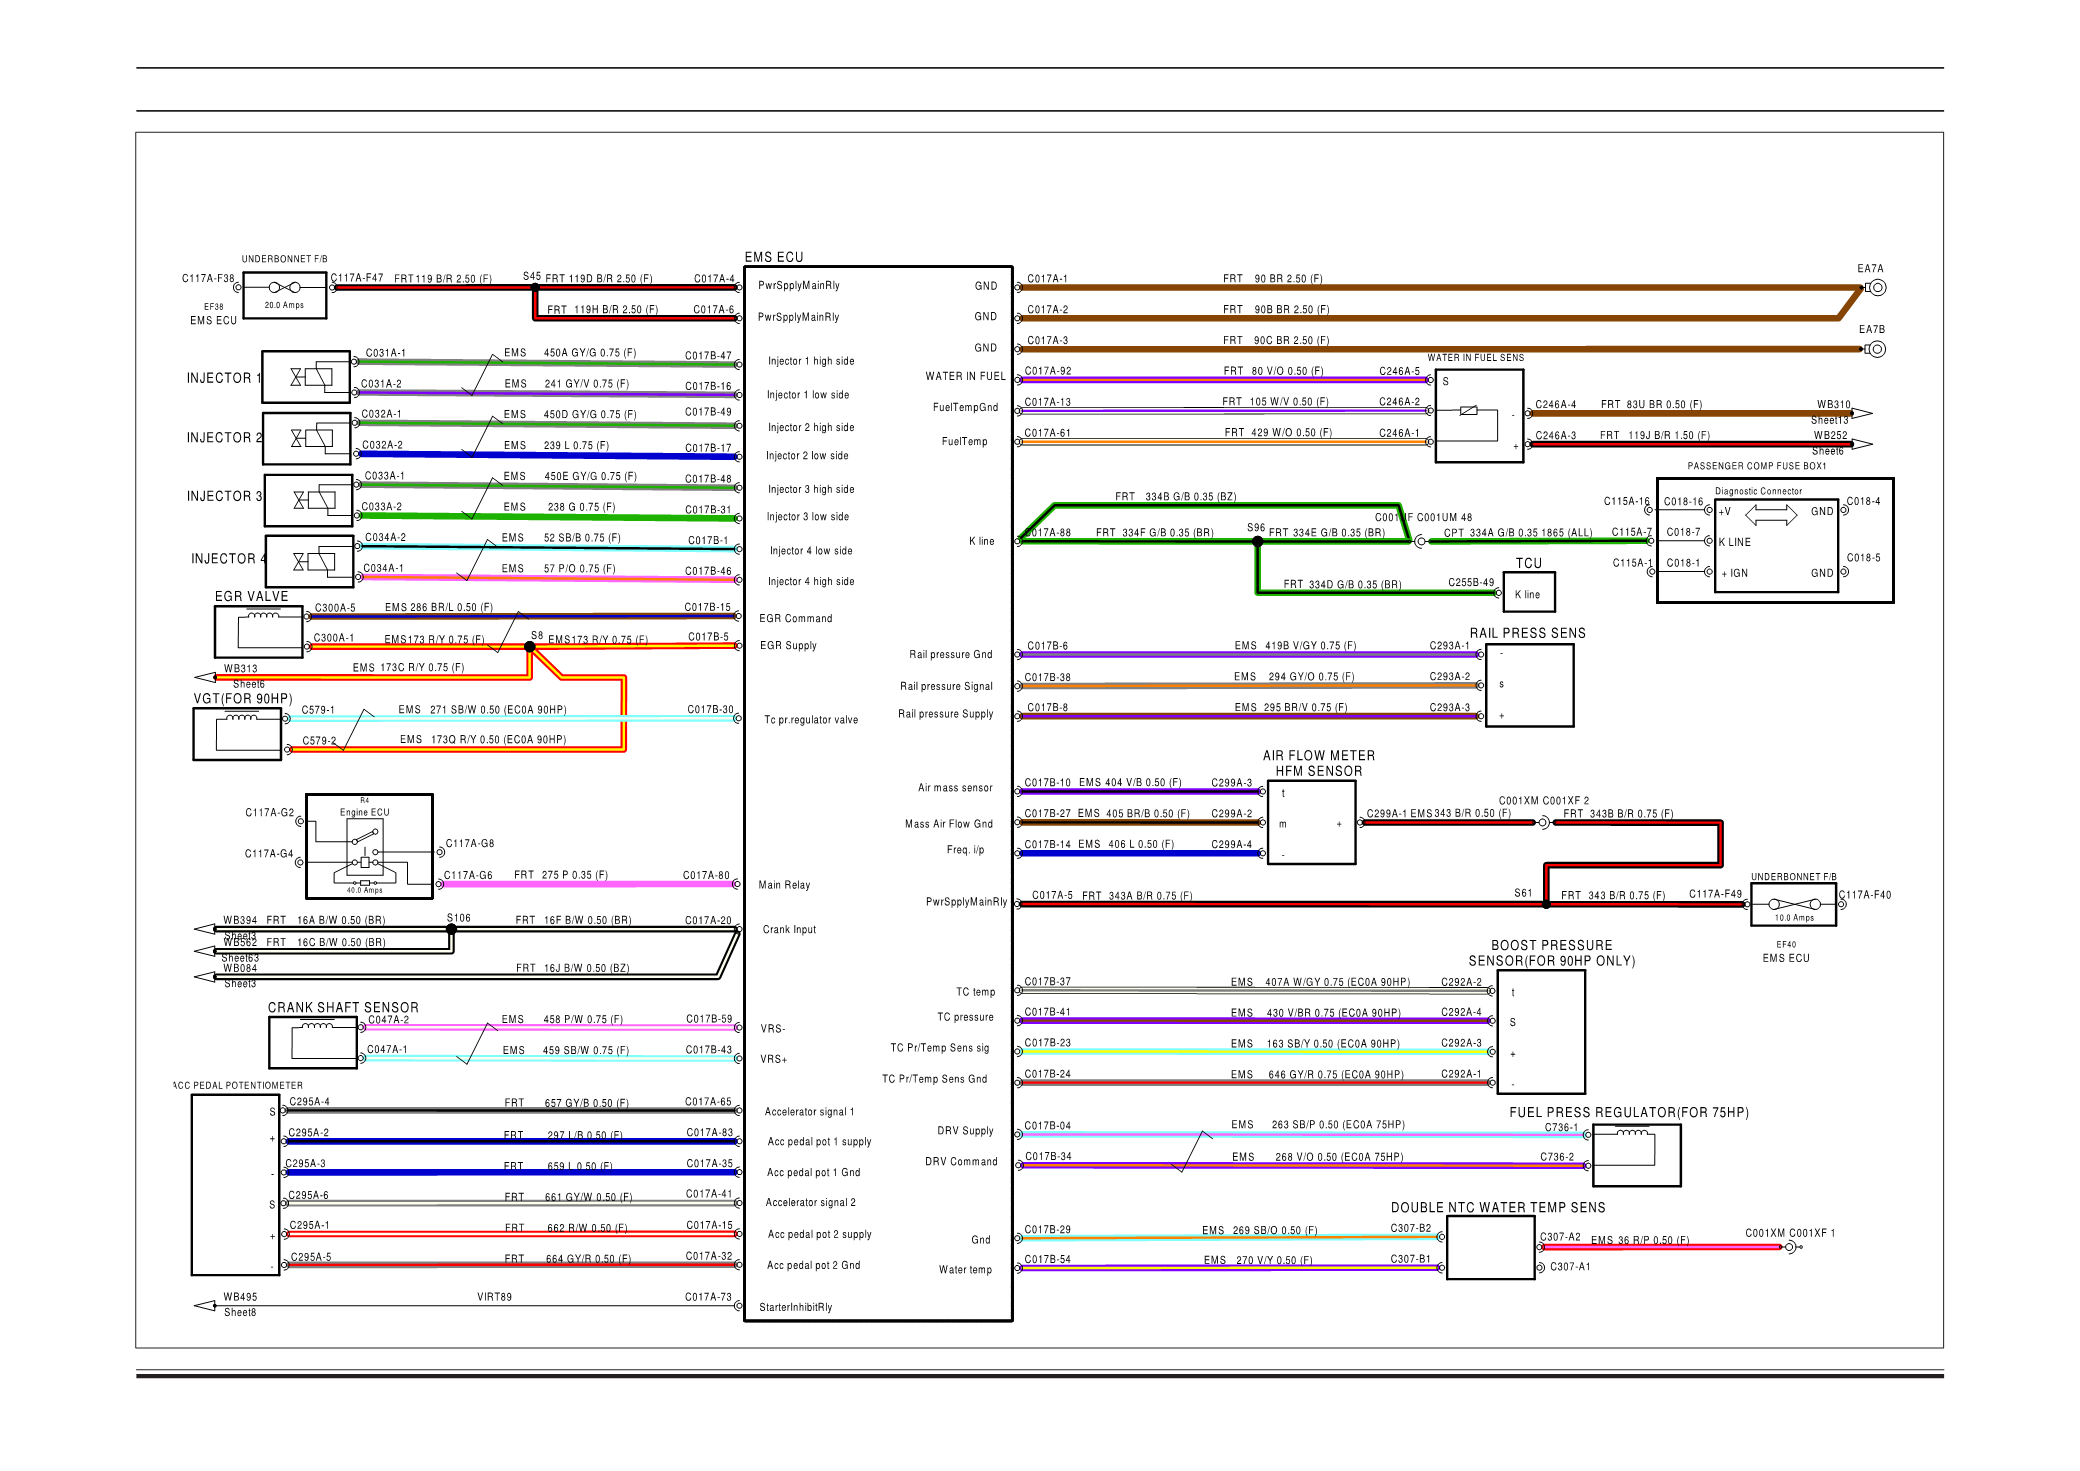This screenshot has height=1471, width=2080.
Task: Click the EF40 10.0 Amps fuse symbol
Action: click(1794, 904)
